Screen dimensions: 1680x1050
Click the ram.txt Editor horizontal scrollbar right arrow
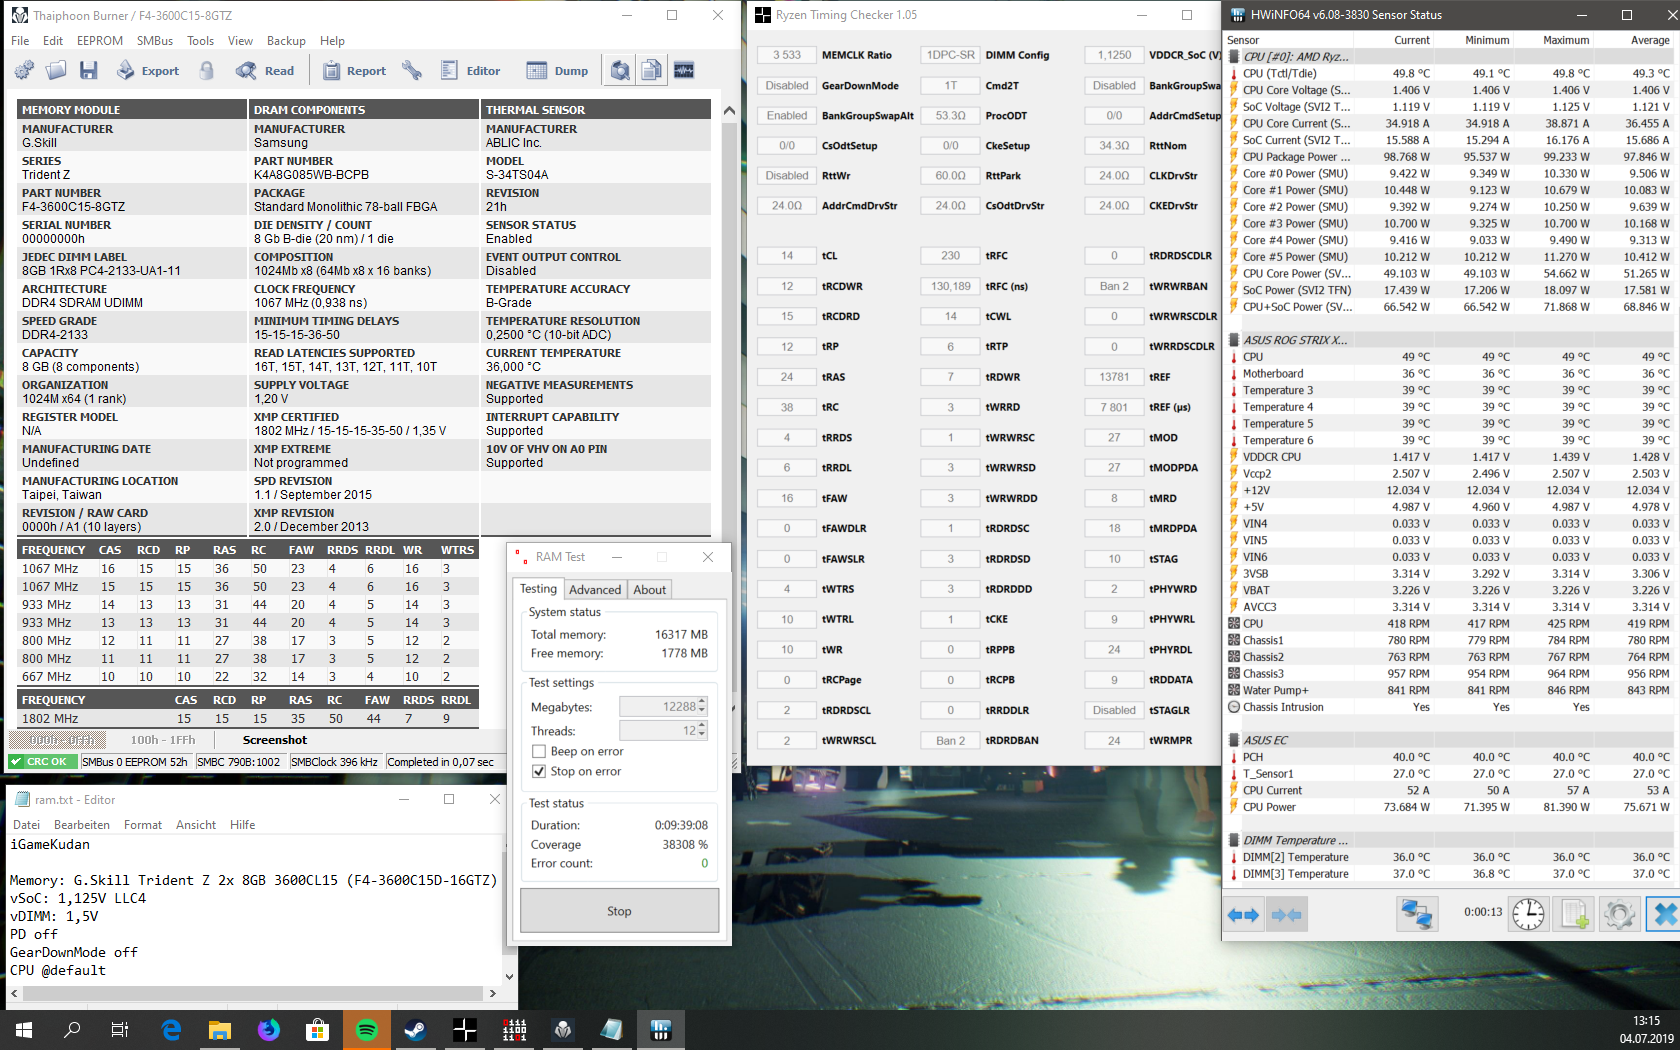[x=492, y=993]
